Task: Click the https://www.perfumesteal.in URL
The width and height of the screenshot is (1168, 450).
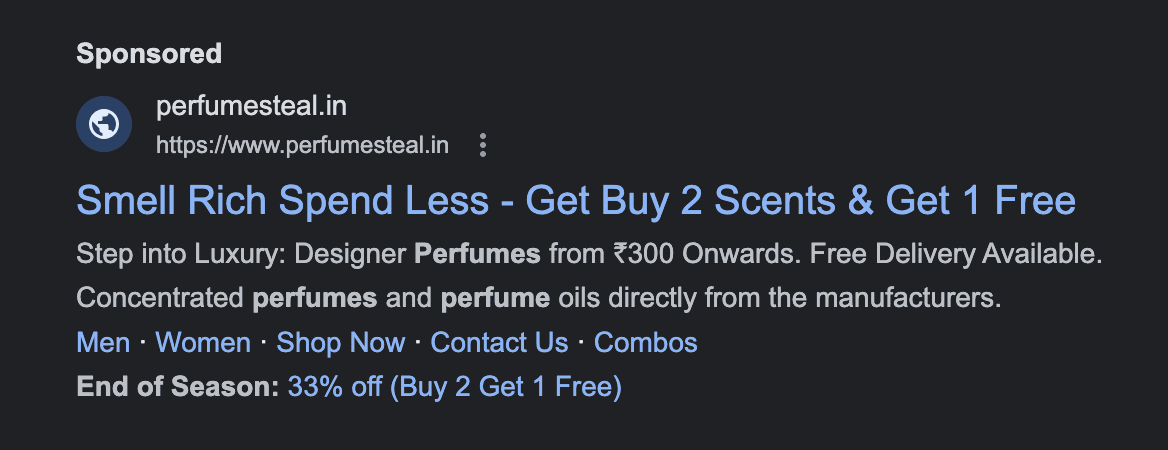Action: 302,146
